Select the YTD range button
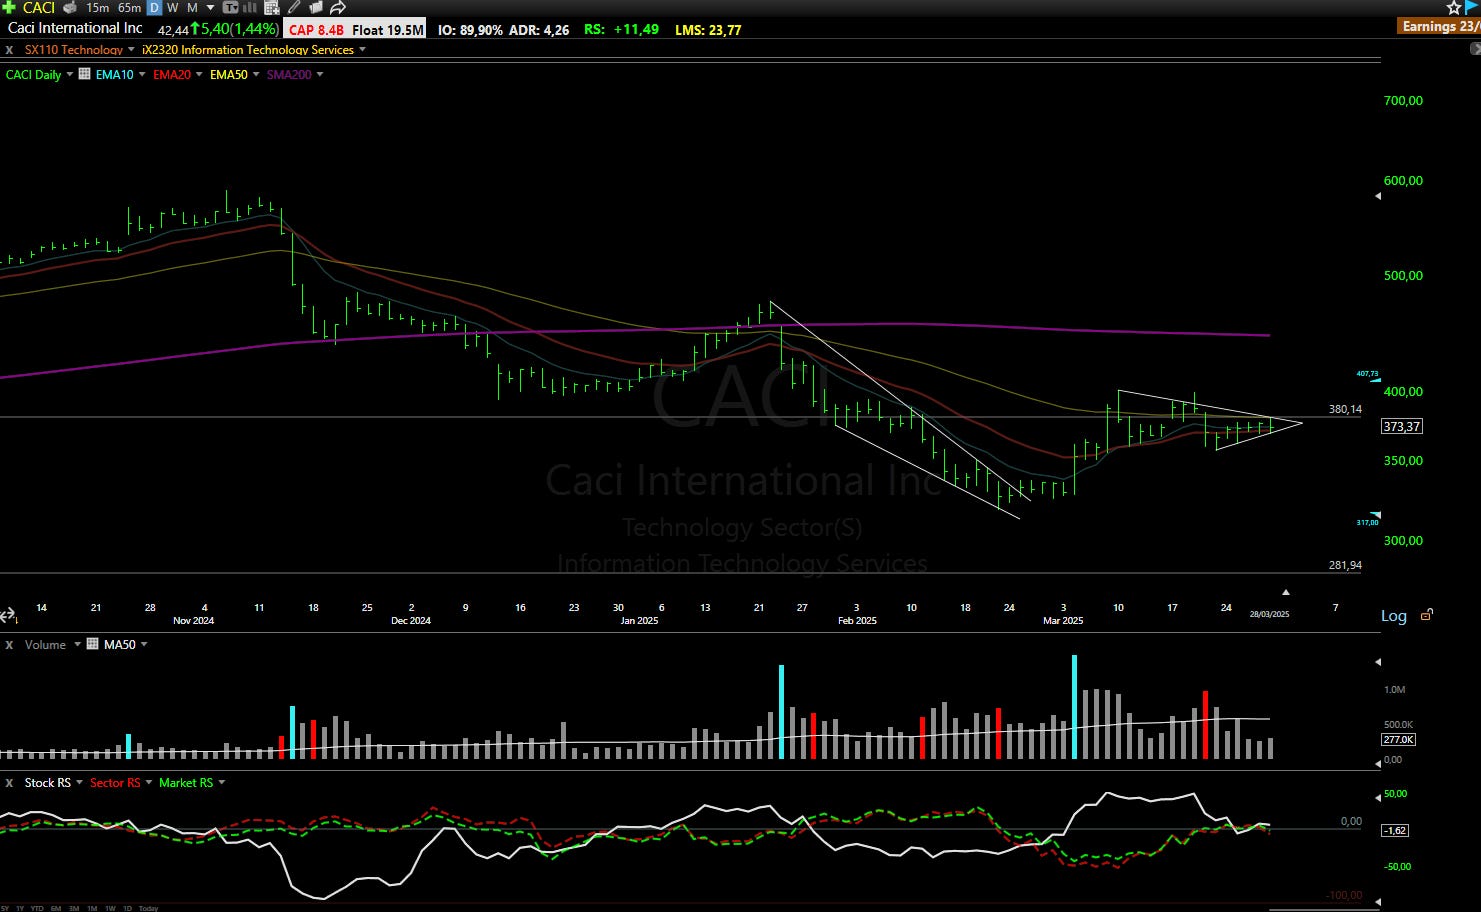Screen dimensions: 1481x912 (x=37, y=908)
